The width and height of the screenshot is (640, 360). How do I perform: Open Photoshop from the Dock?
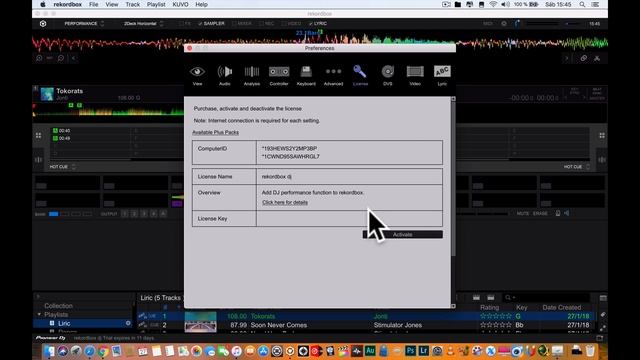[410, 350]
